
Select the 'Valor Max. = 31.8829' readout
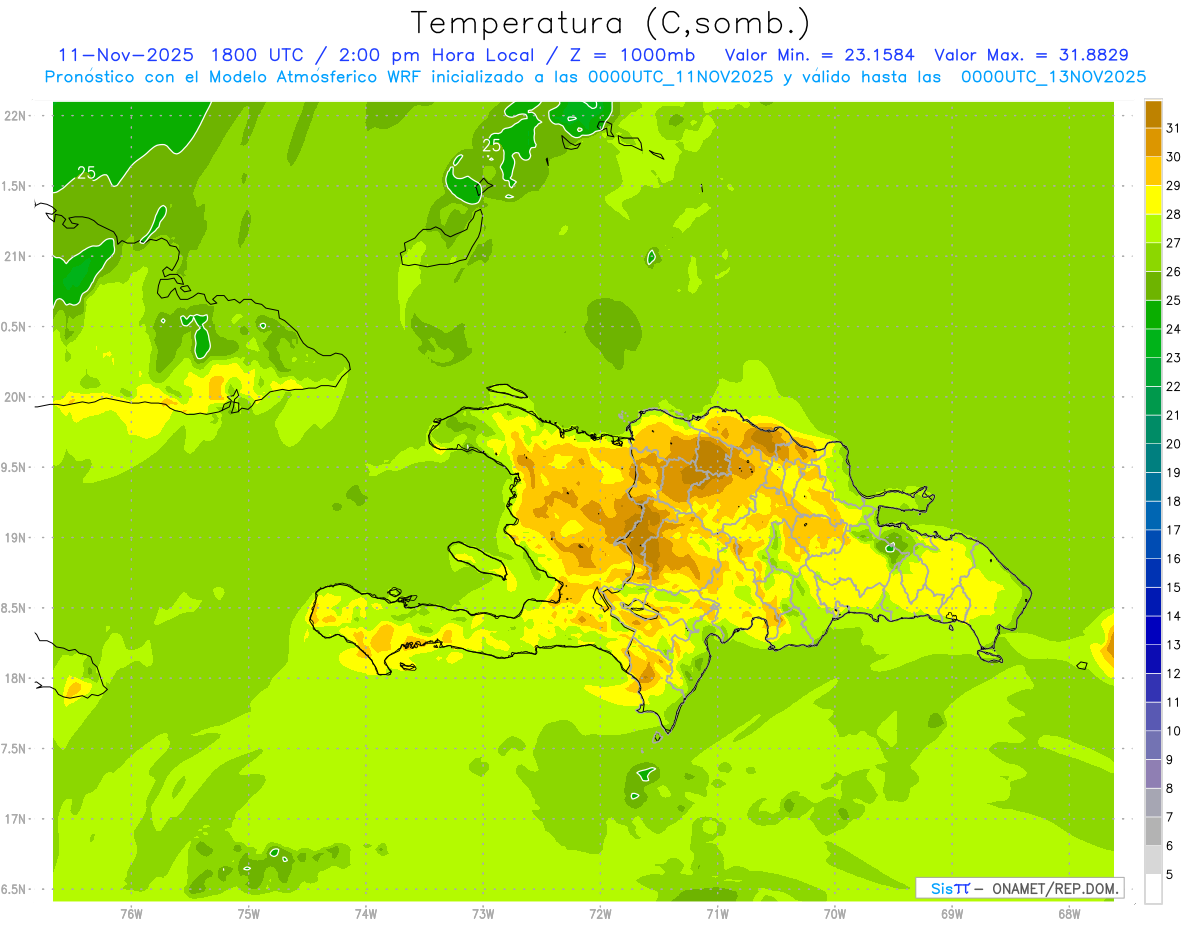[x=1030, y=56]
